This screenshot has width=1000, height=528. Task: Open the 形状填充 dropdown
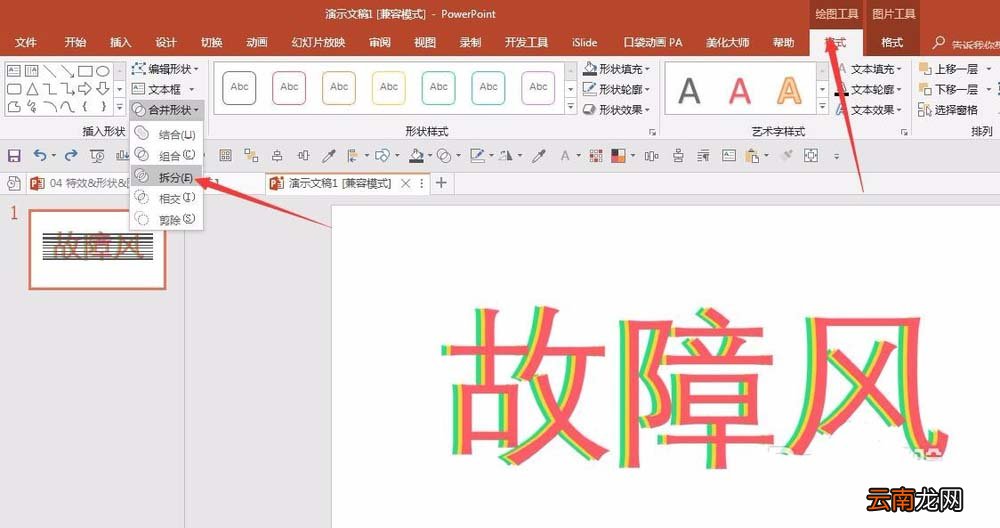point(617,68)
